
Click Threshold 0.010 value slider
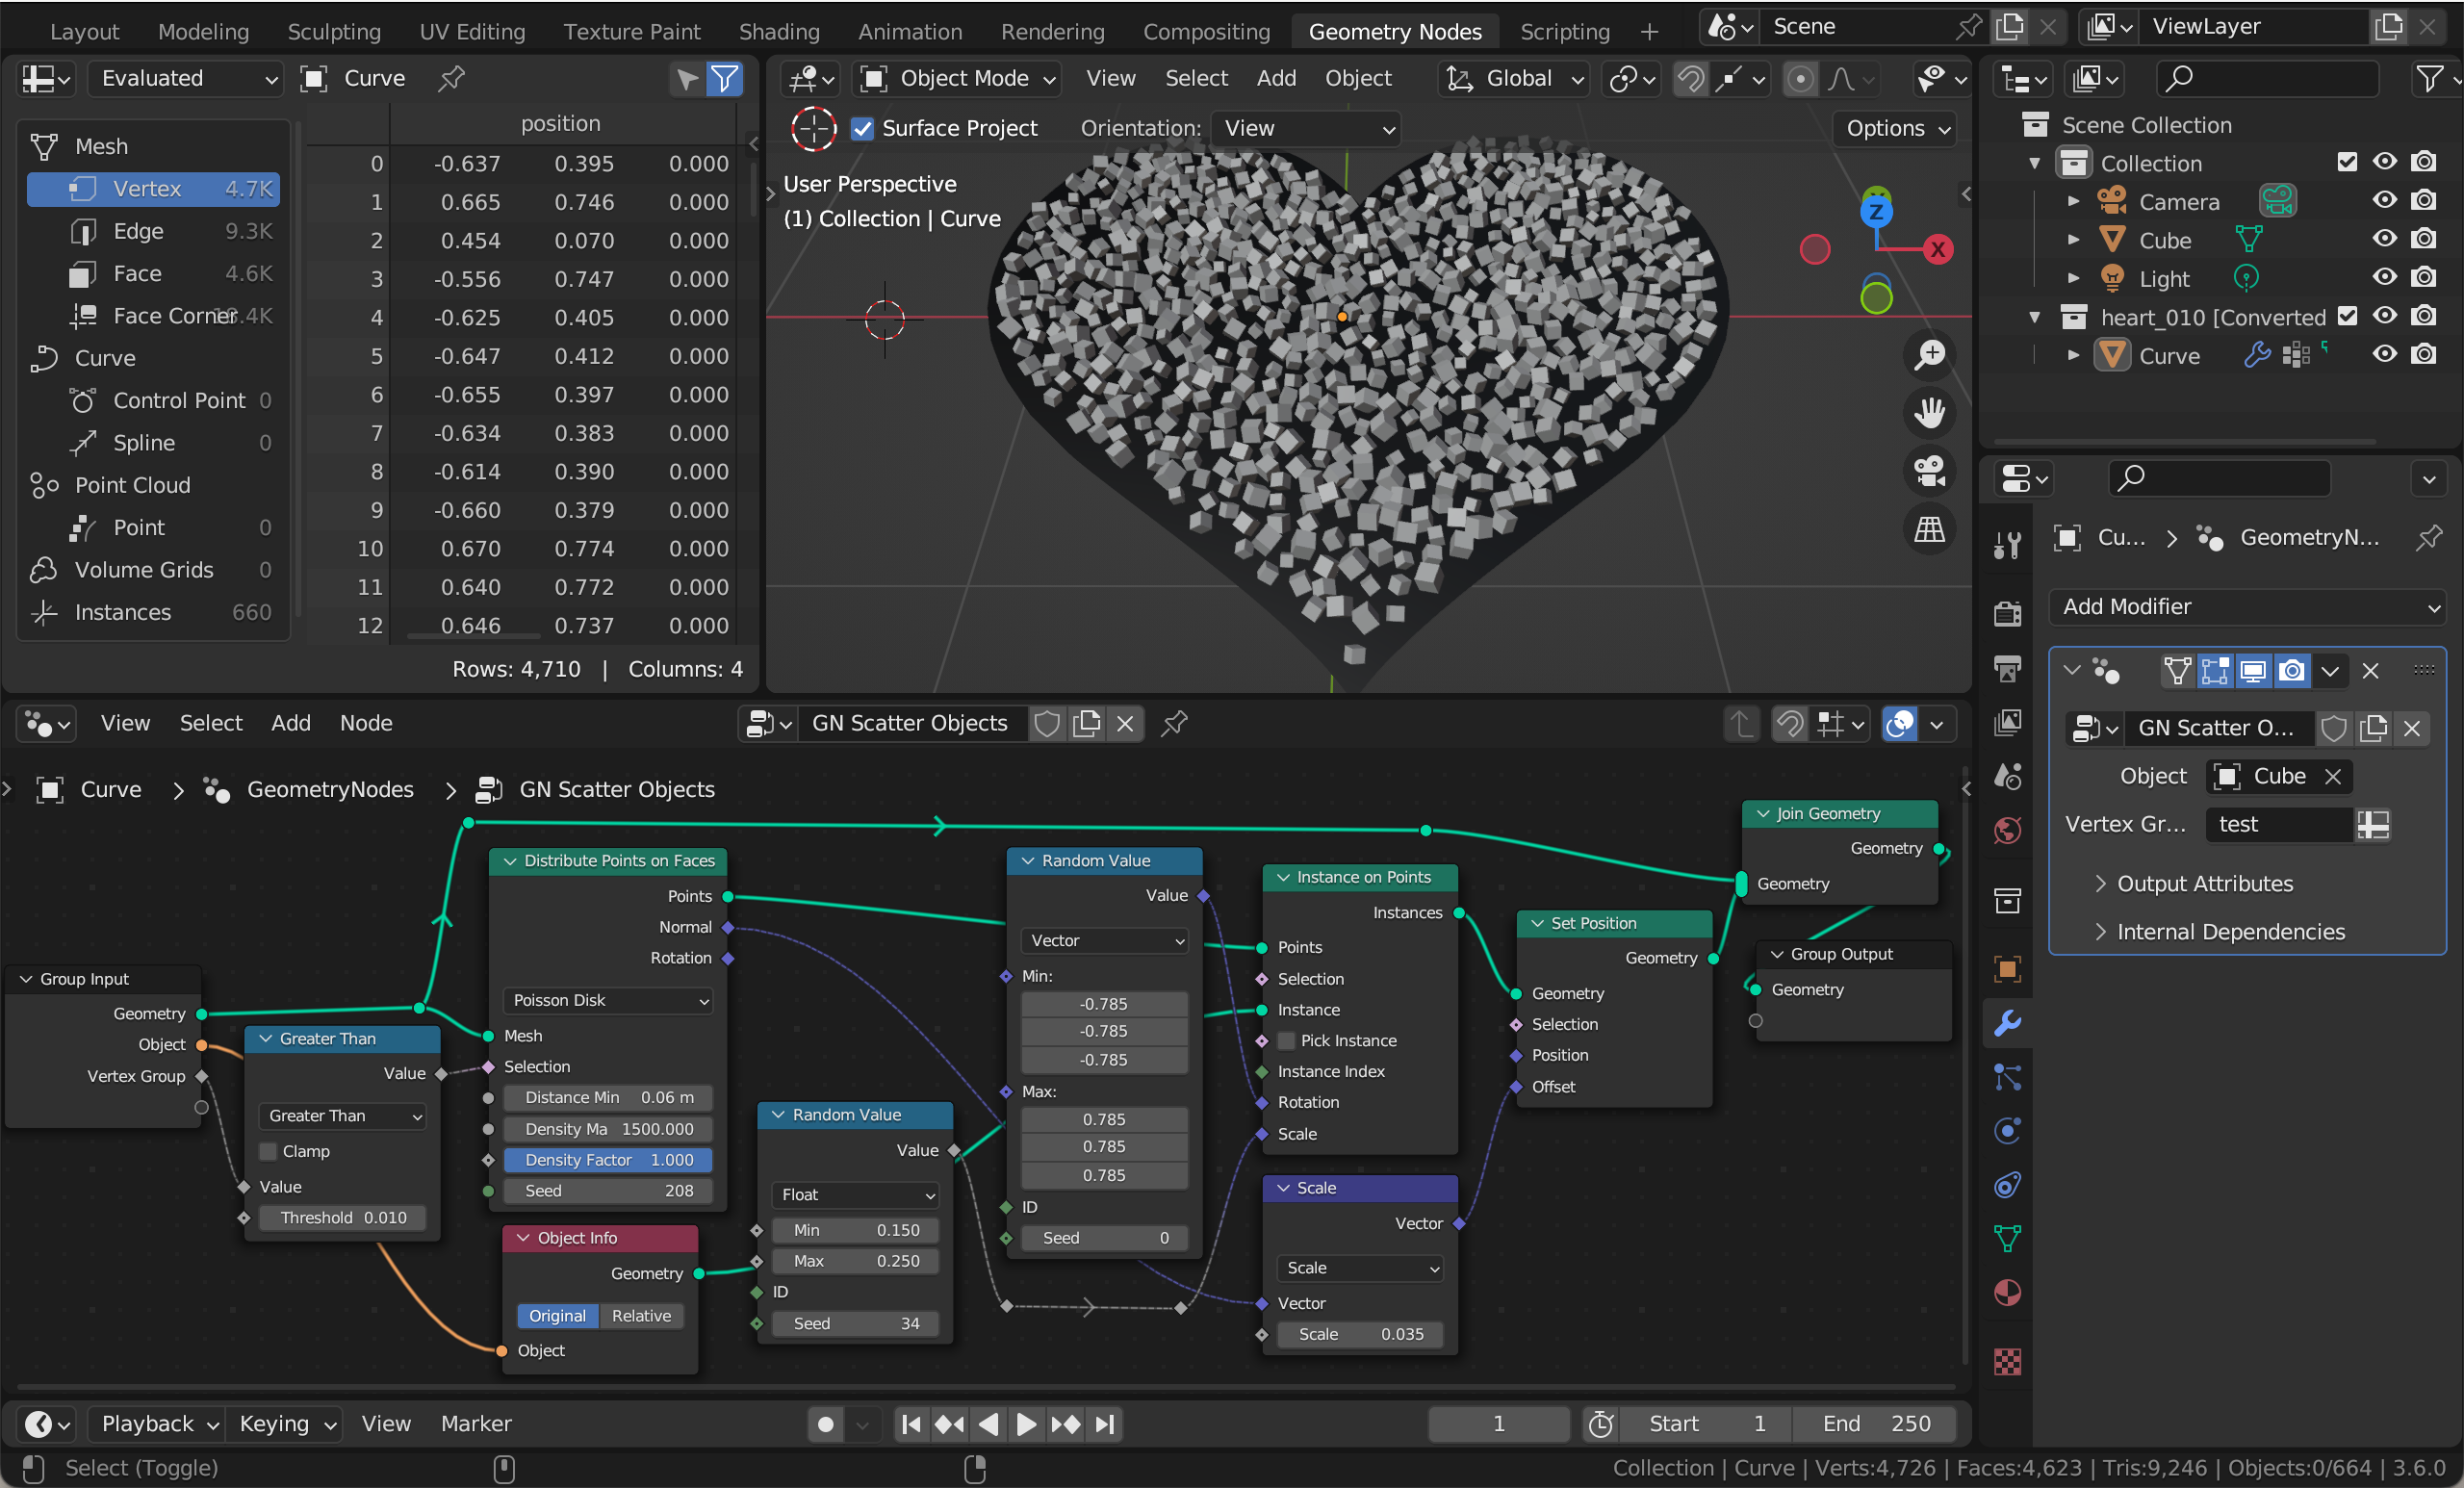343,1218
